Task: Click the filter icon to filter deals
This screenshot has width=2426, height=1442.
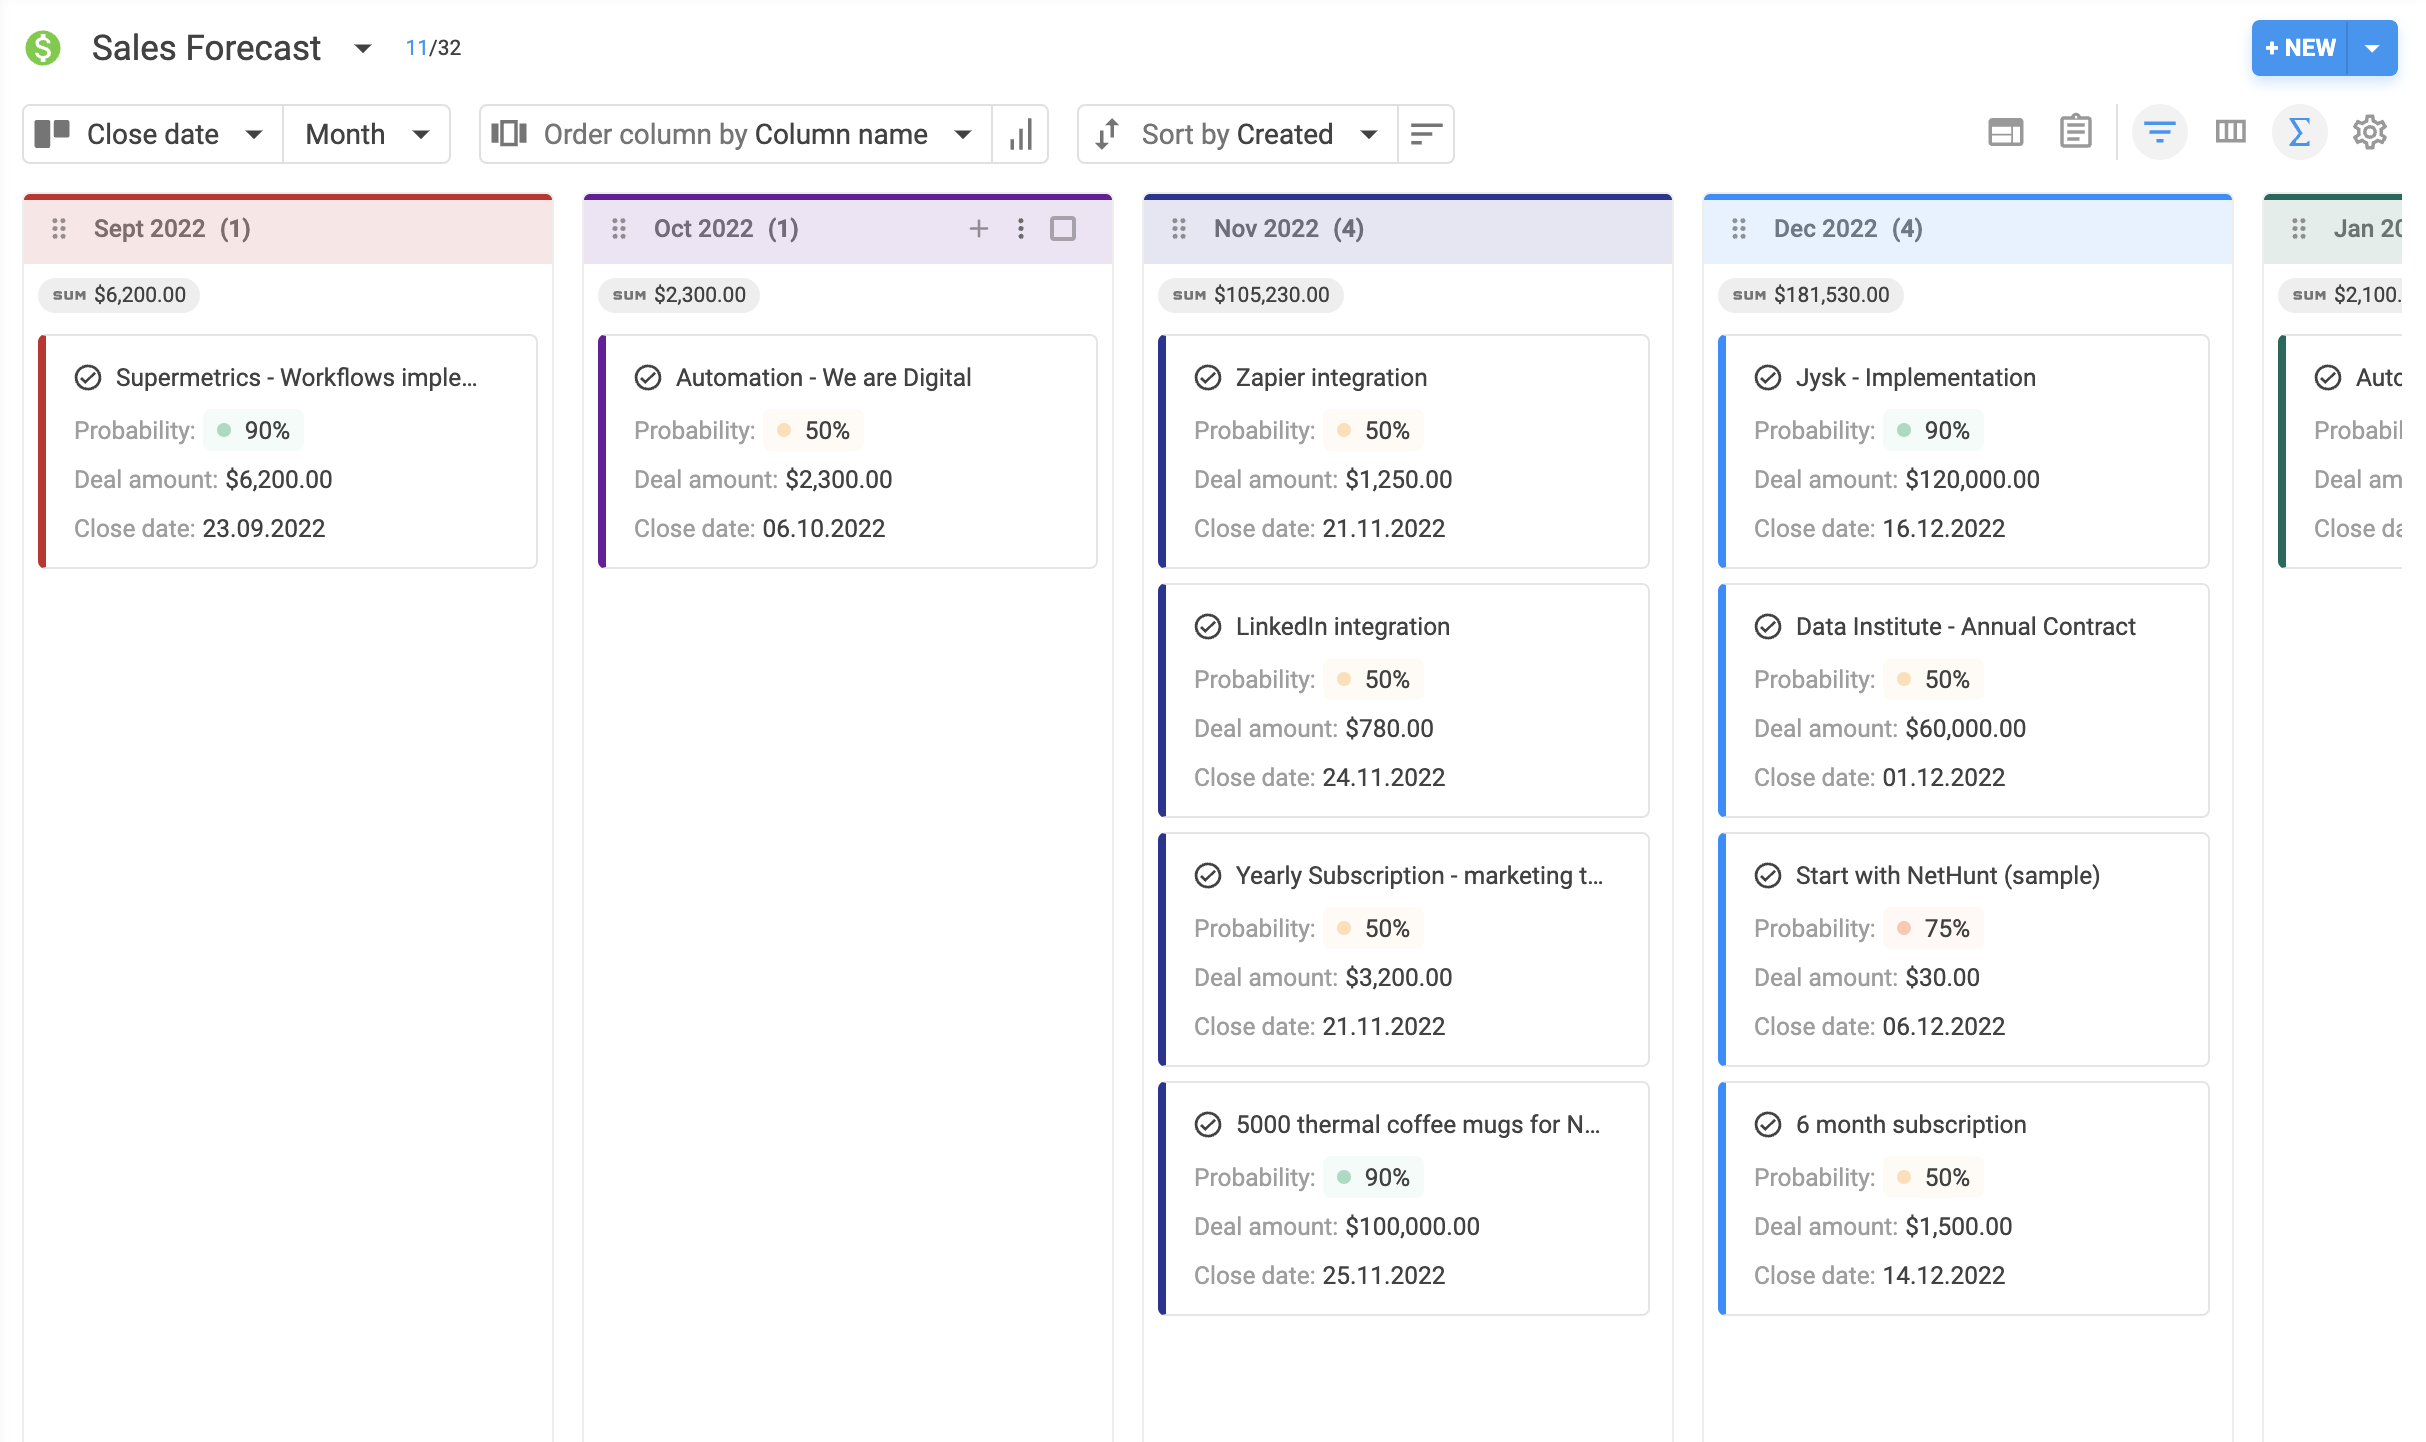Action: click(x=2158, y=132)
